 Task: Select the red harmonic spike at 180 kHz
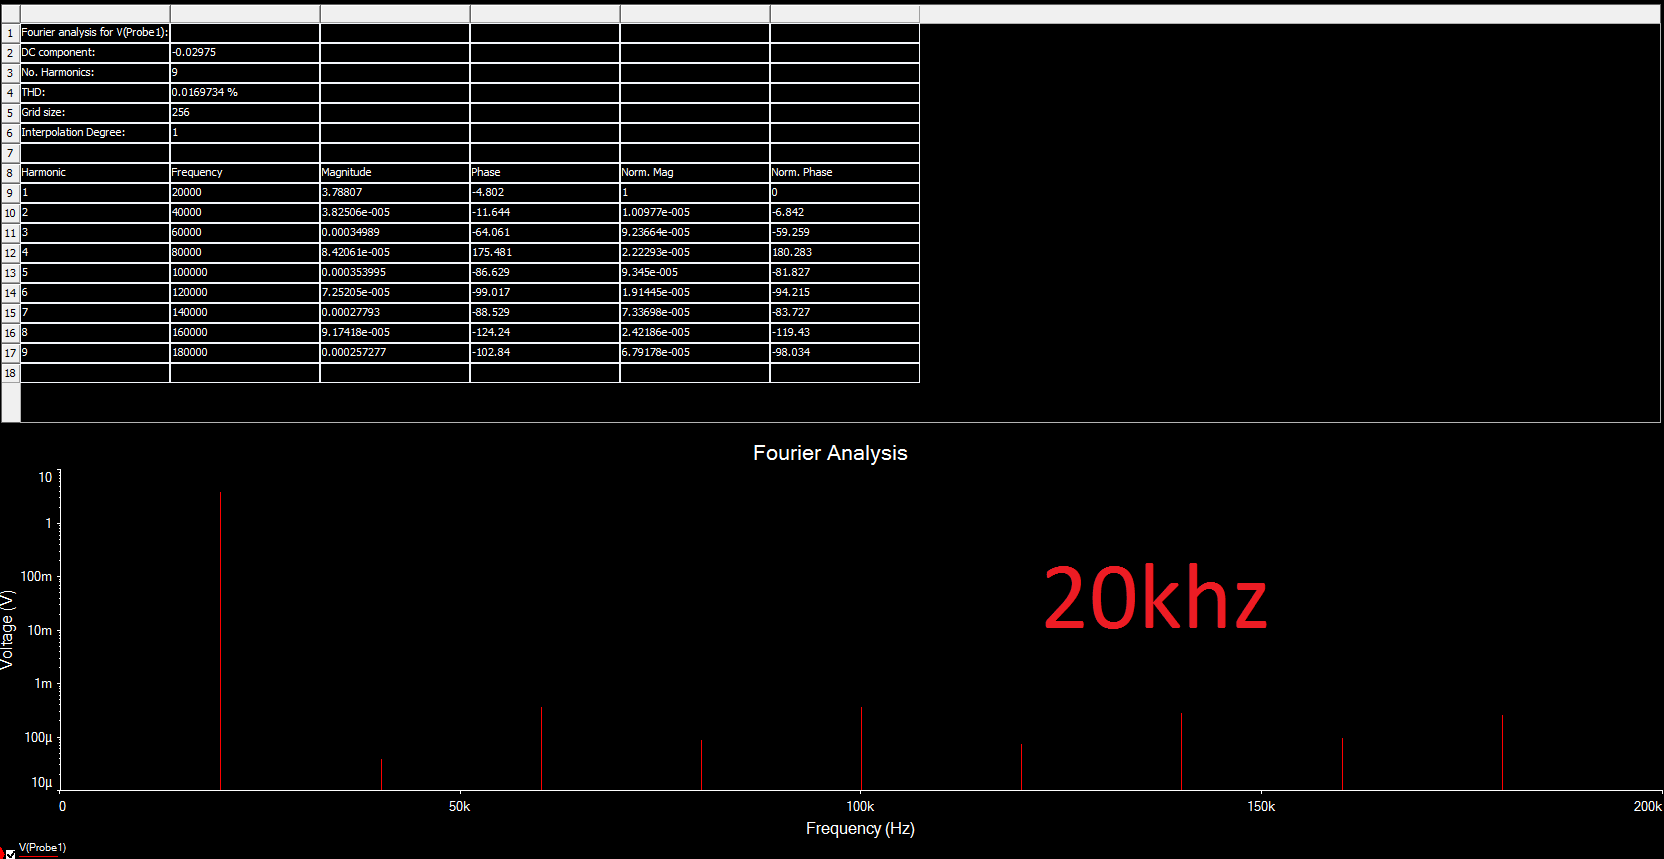pos(1502,752)
